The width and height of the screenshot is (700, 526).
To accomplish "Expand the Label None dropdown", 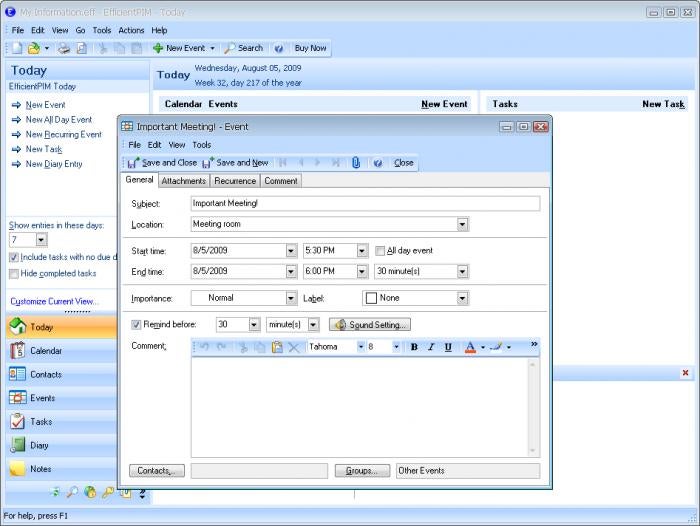I will (x=462, y=298).
